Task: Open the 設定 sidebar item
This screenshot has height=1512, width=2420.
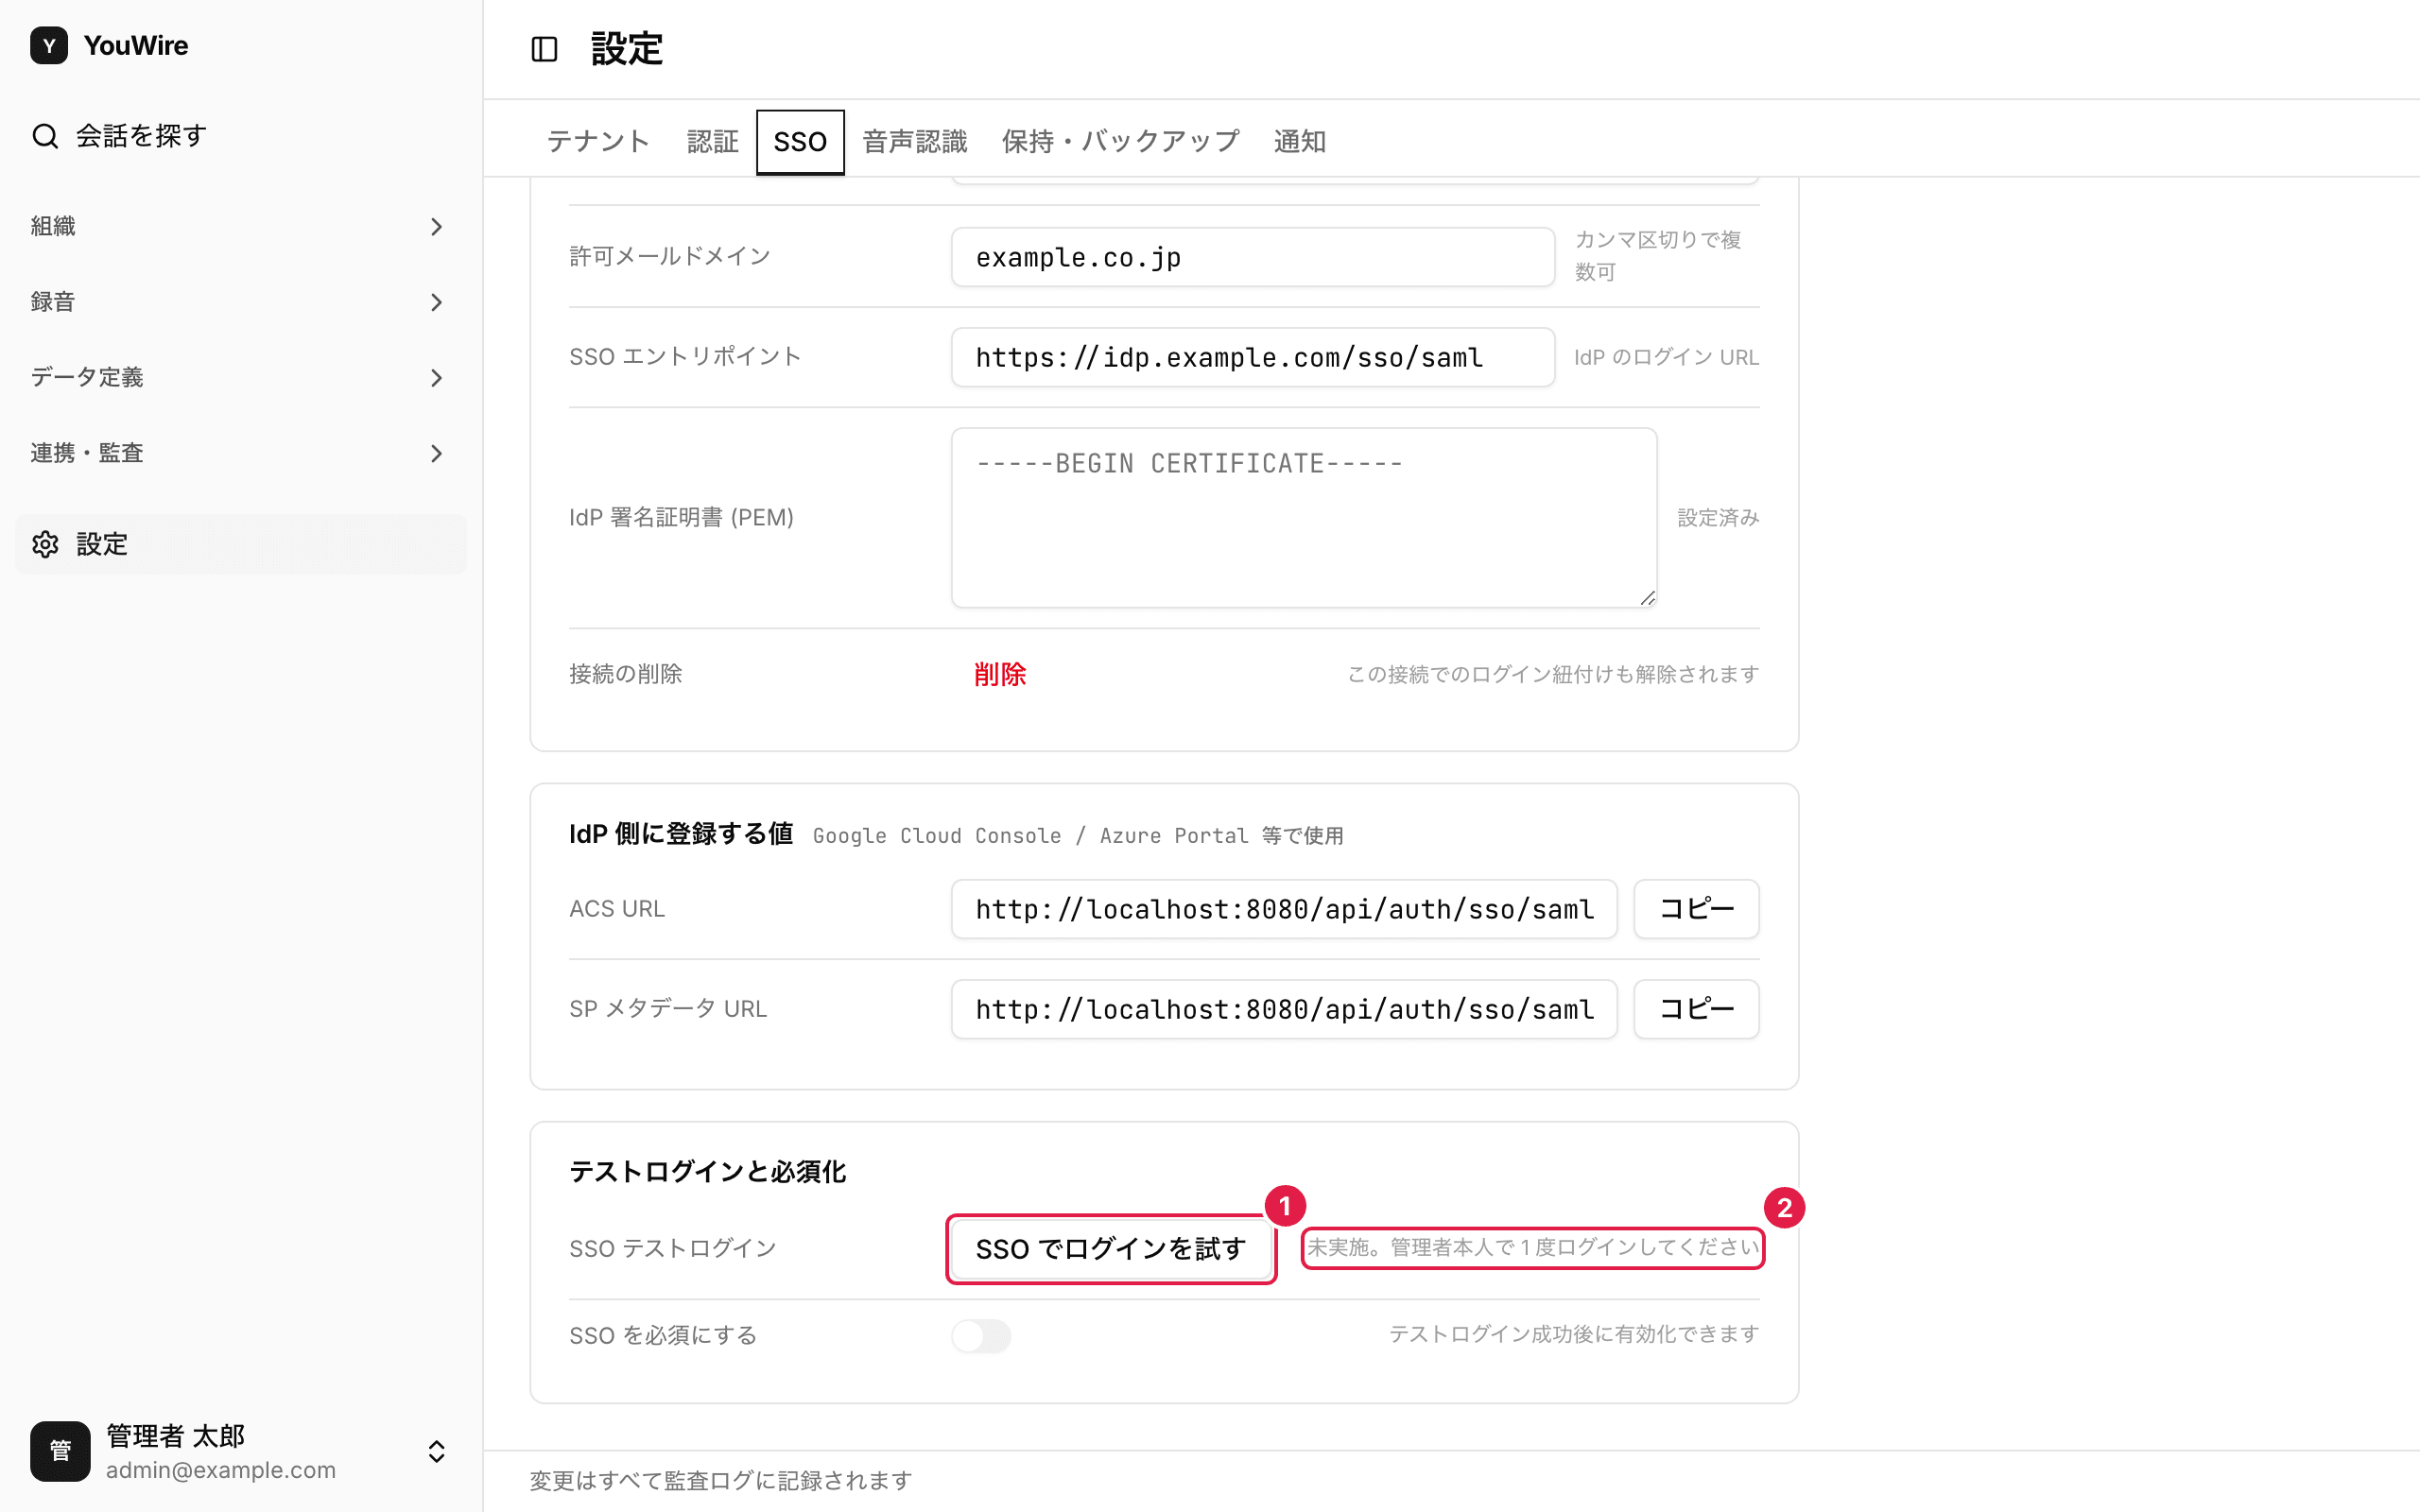Action: [x=241, y=544]
